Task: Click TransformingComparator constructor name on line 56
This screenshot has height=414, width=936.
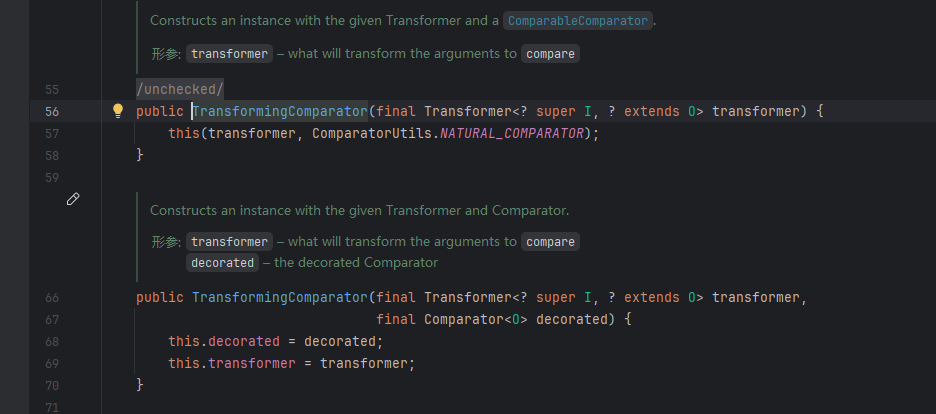Action: click(x=280, y=111)
